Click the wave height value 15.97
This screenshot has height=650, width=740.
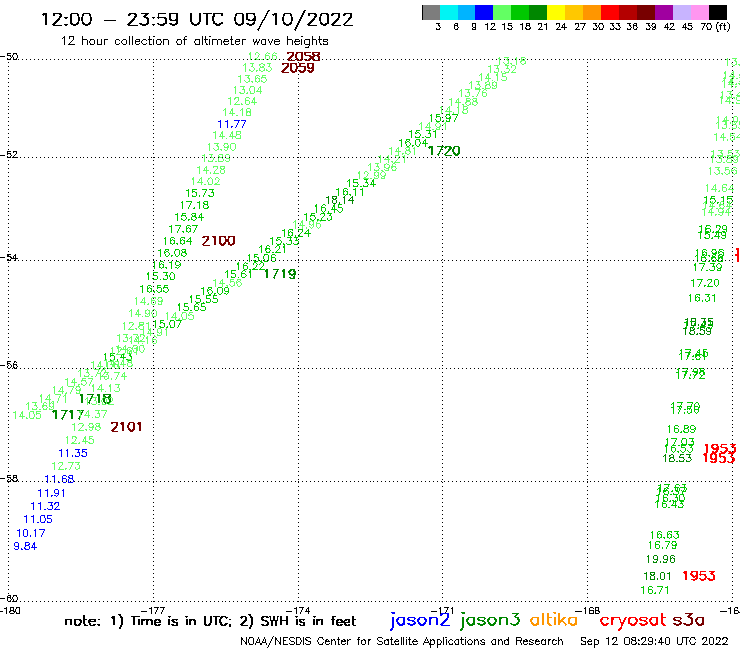[x=443, y=118]
